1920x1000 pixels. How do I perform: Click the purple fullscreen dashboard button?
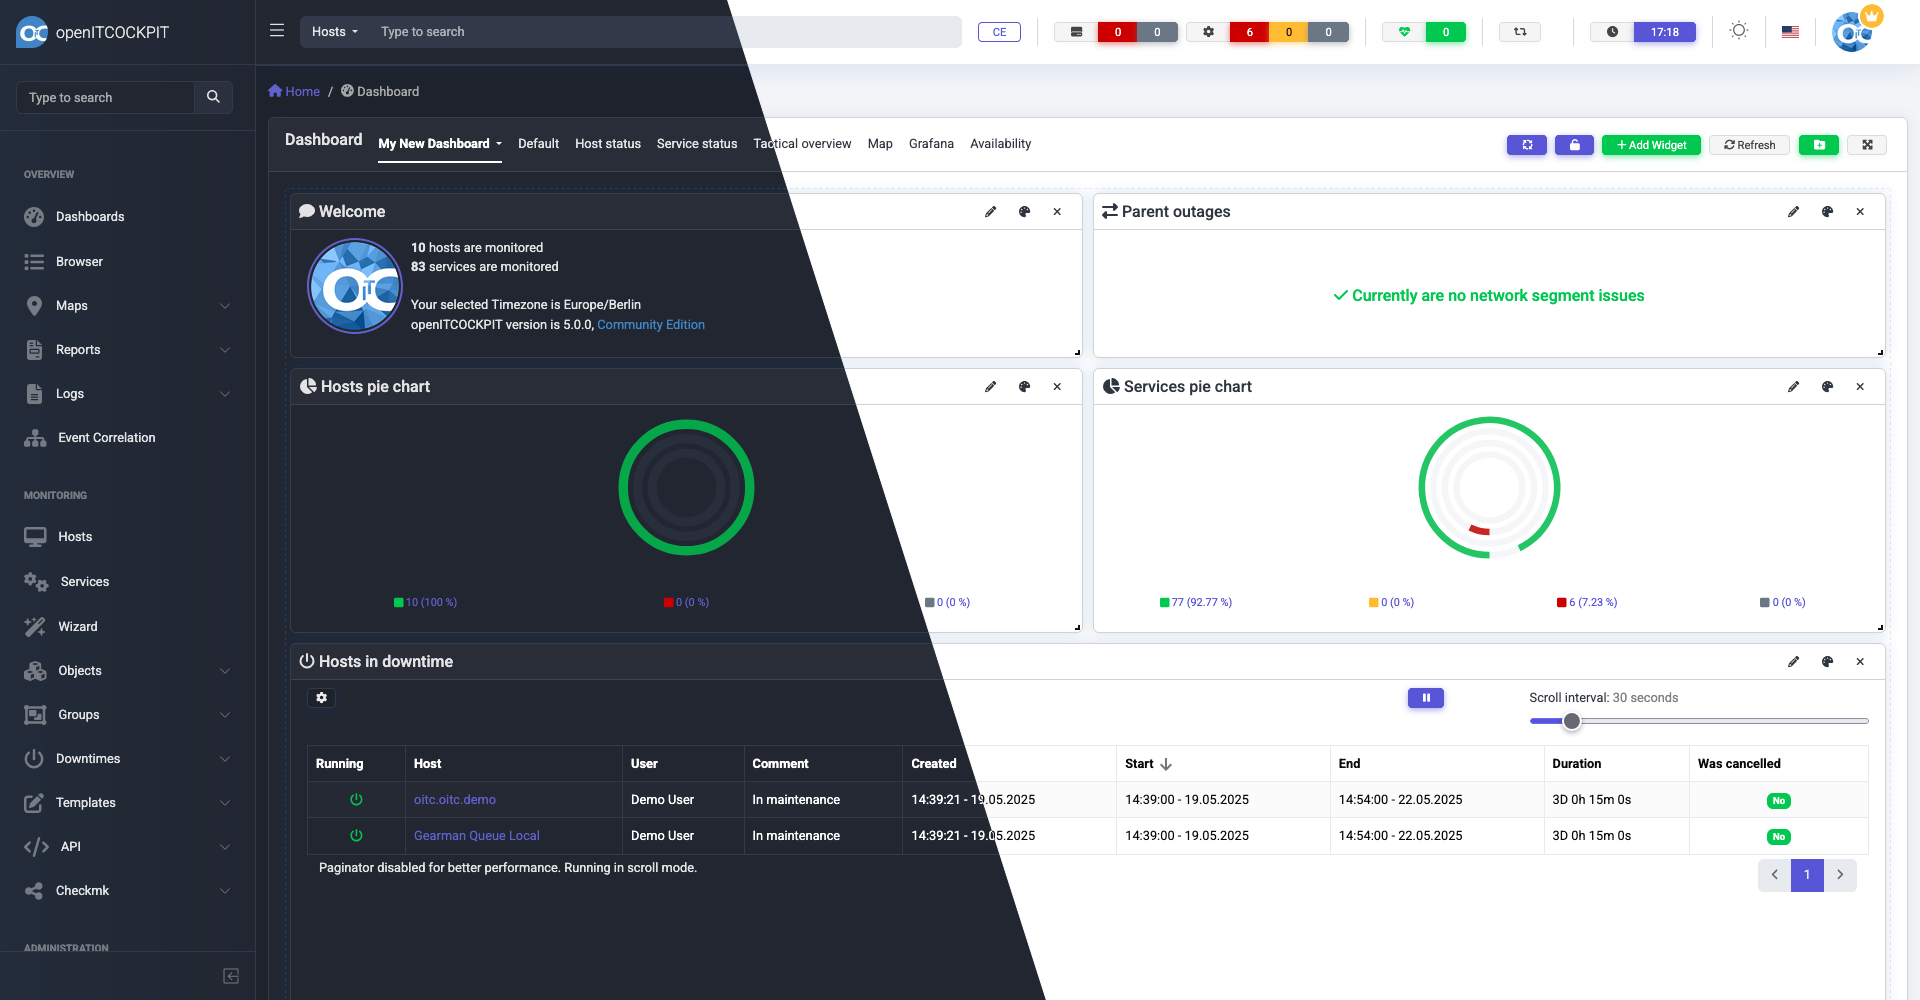[x=1527, y=145]
